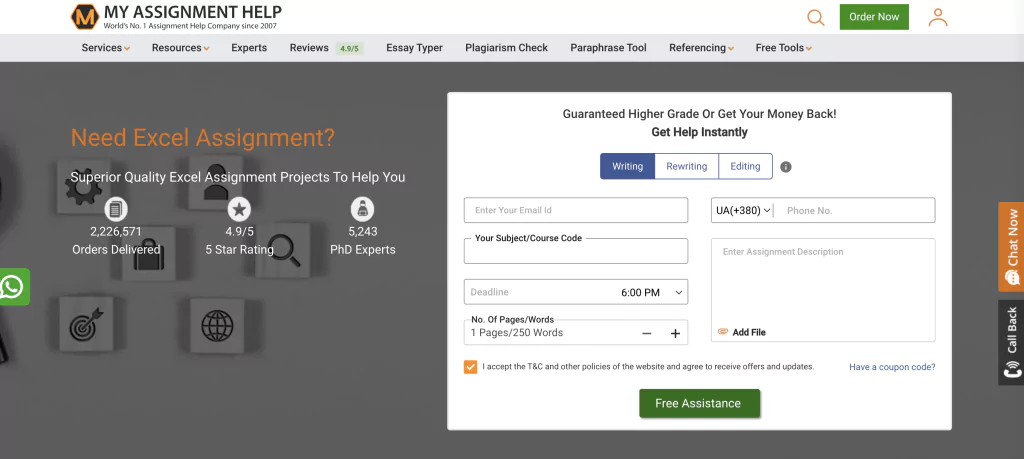
Task: Focus the Your Subject/Course Code field
Action: 575,251
